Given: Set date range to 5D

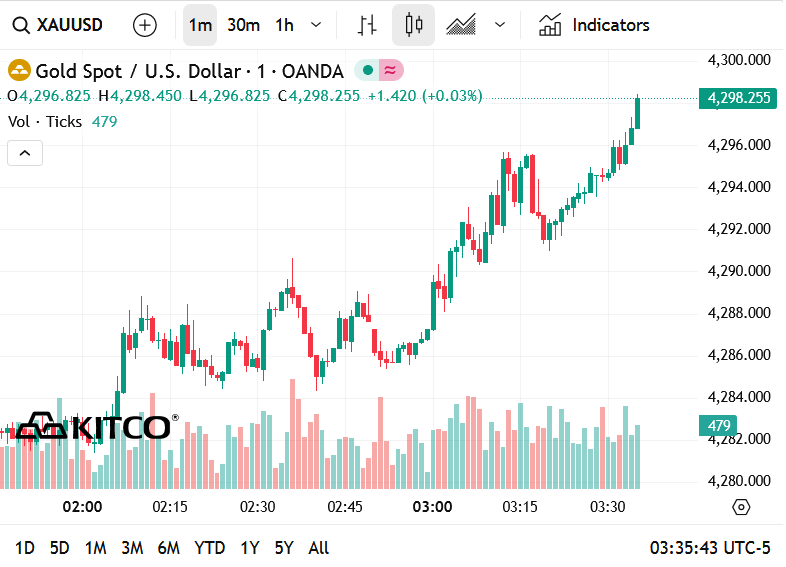Looking at the screenshot, I should (x=59, y=548).
